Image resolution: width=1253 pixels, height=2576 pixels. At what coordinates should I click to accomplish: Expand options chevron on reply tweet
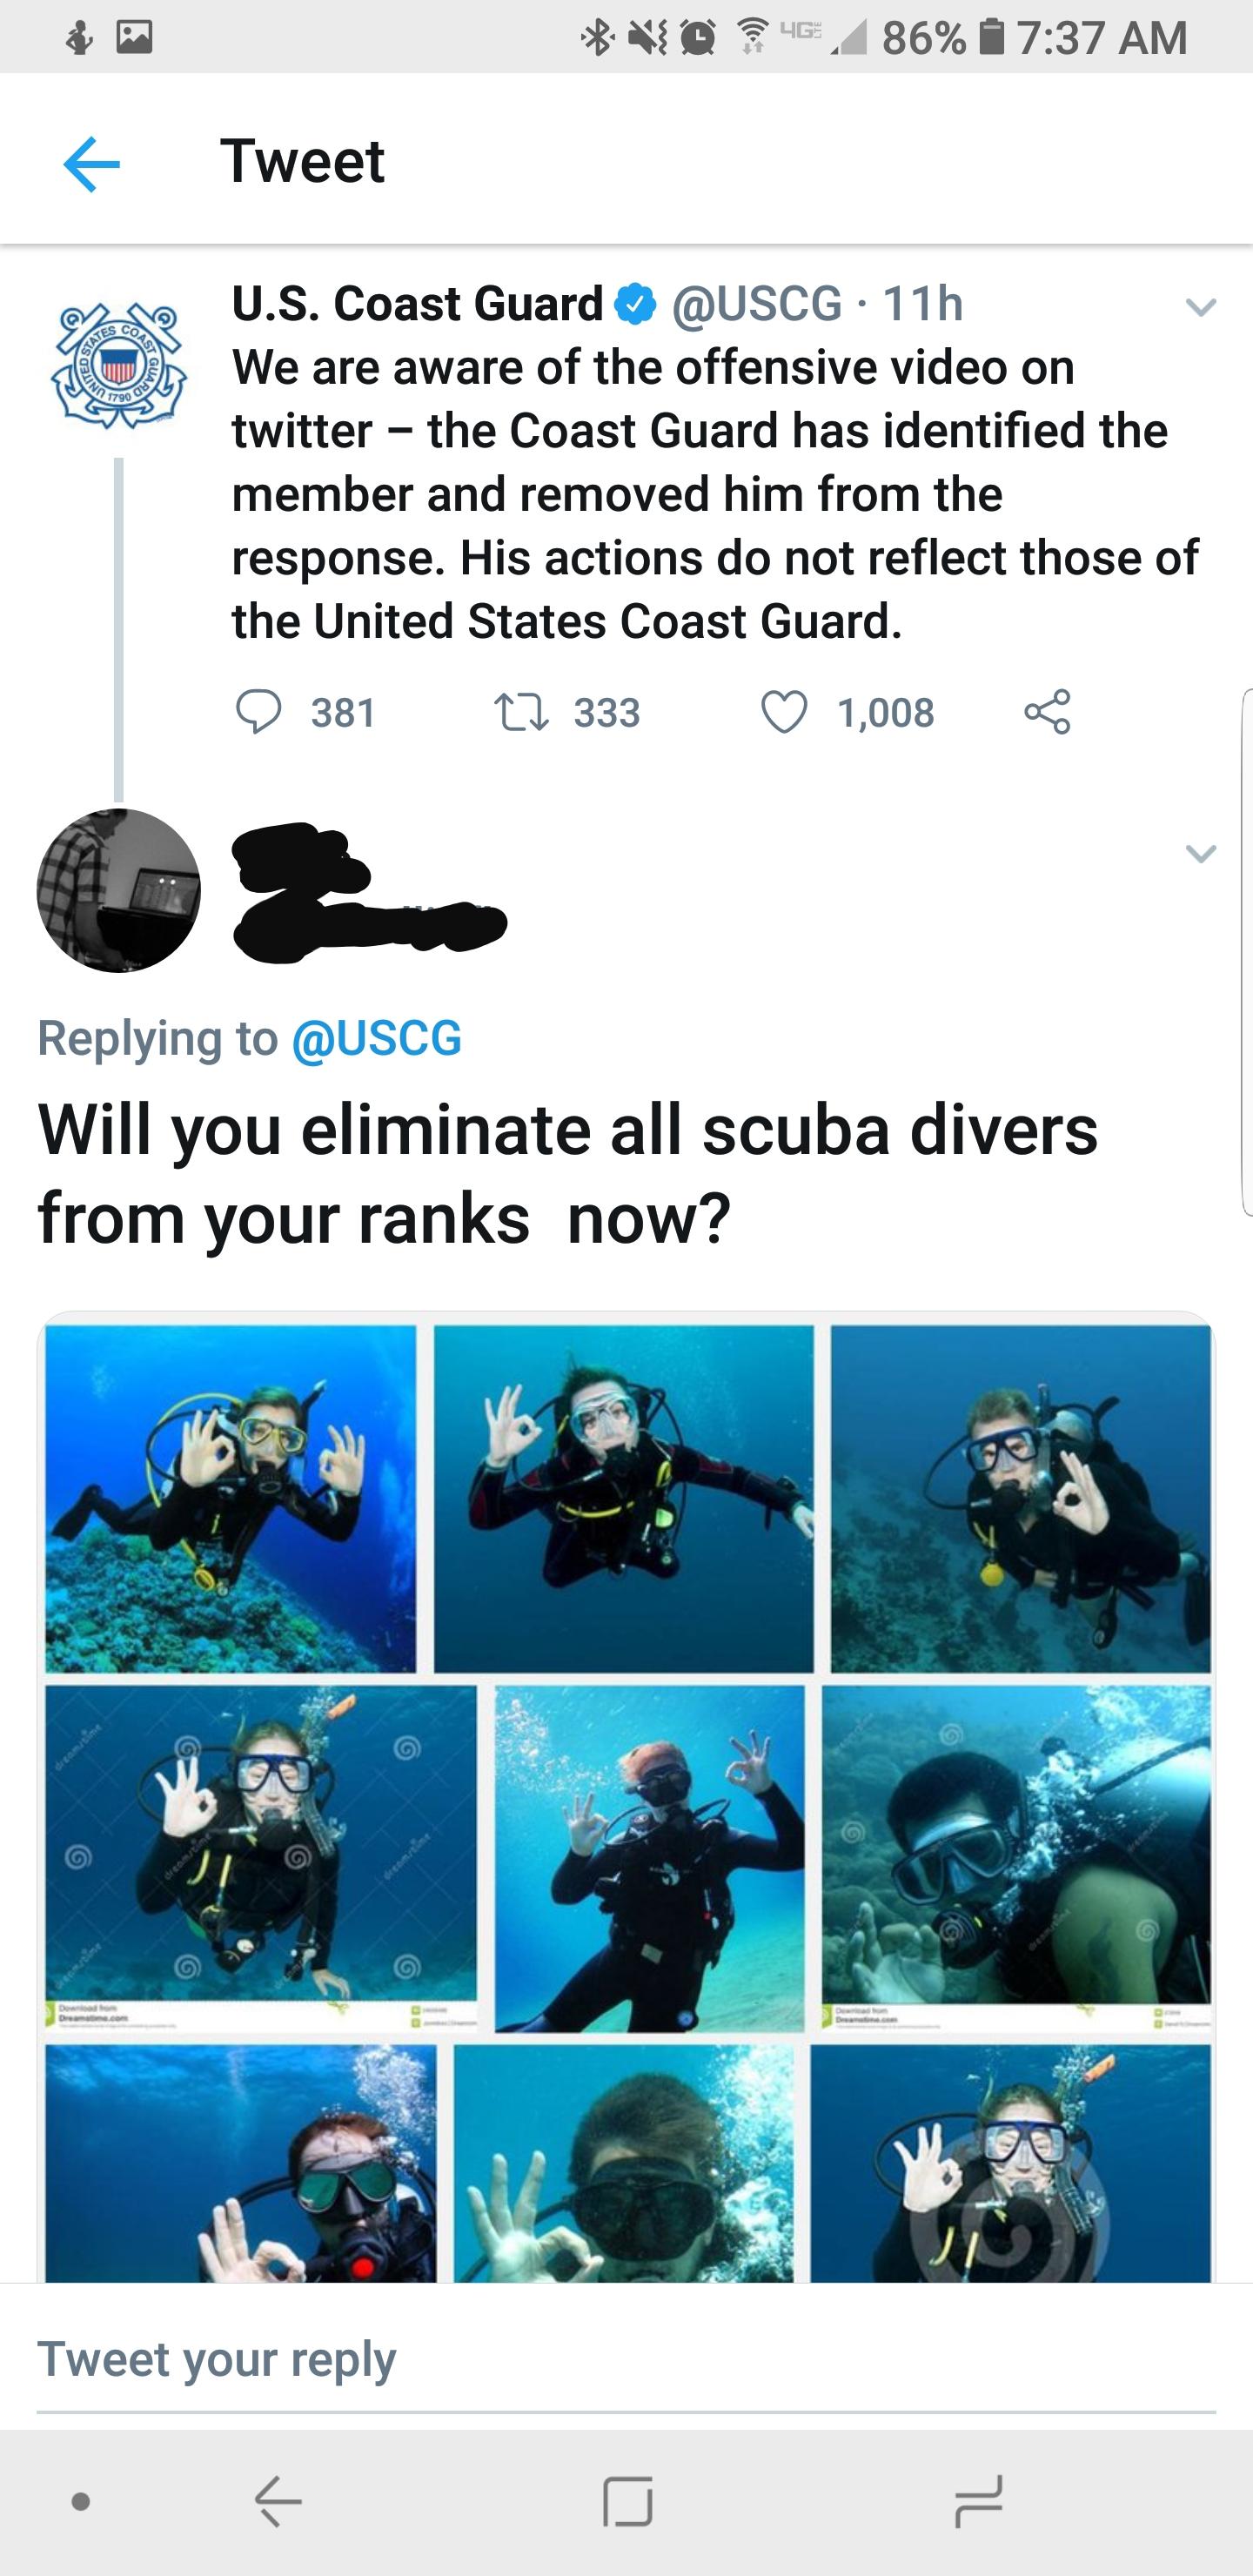click(1201, 853)
